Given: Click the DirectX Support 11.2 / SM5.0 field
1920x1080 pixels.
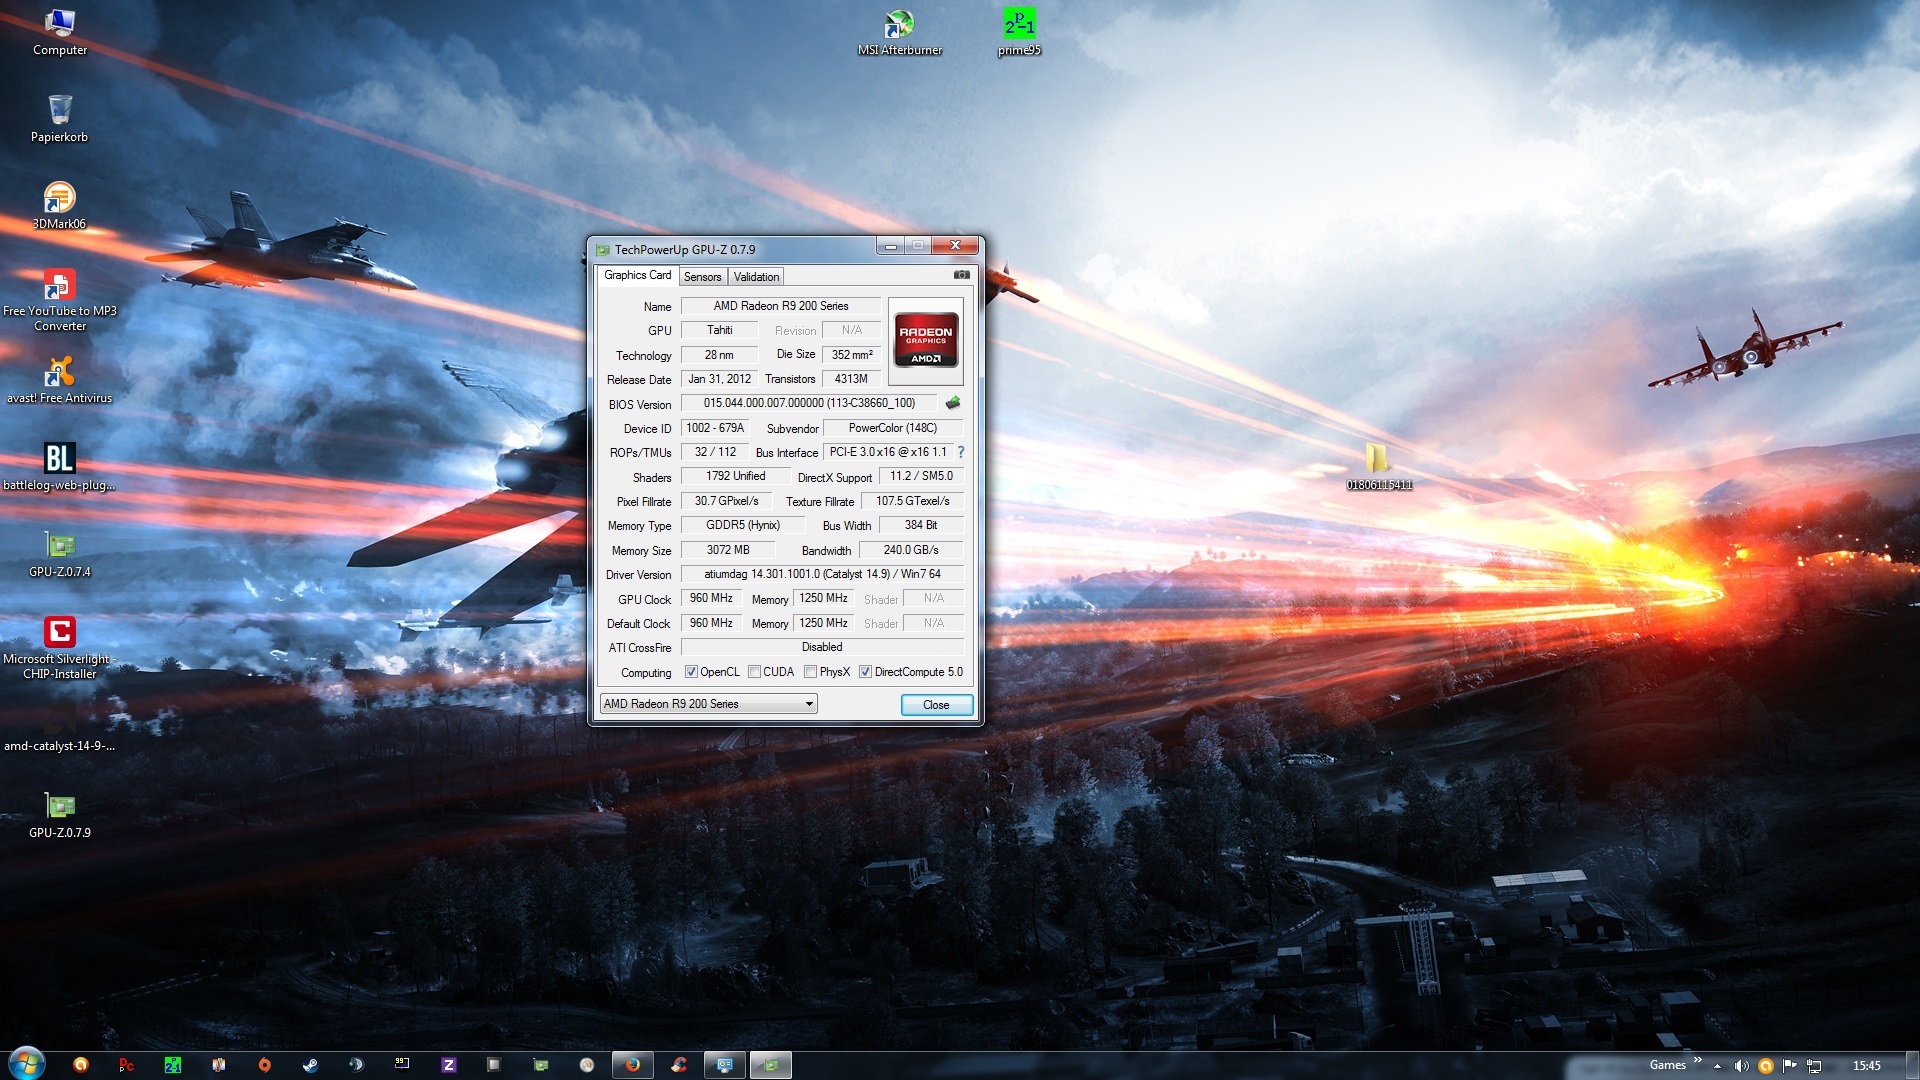Looking at the screenshot, I should [x=921, y=476].
